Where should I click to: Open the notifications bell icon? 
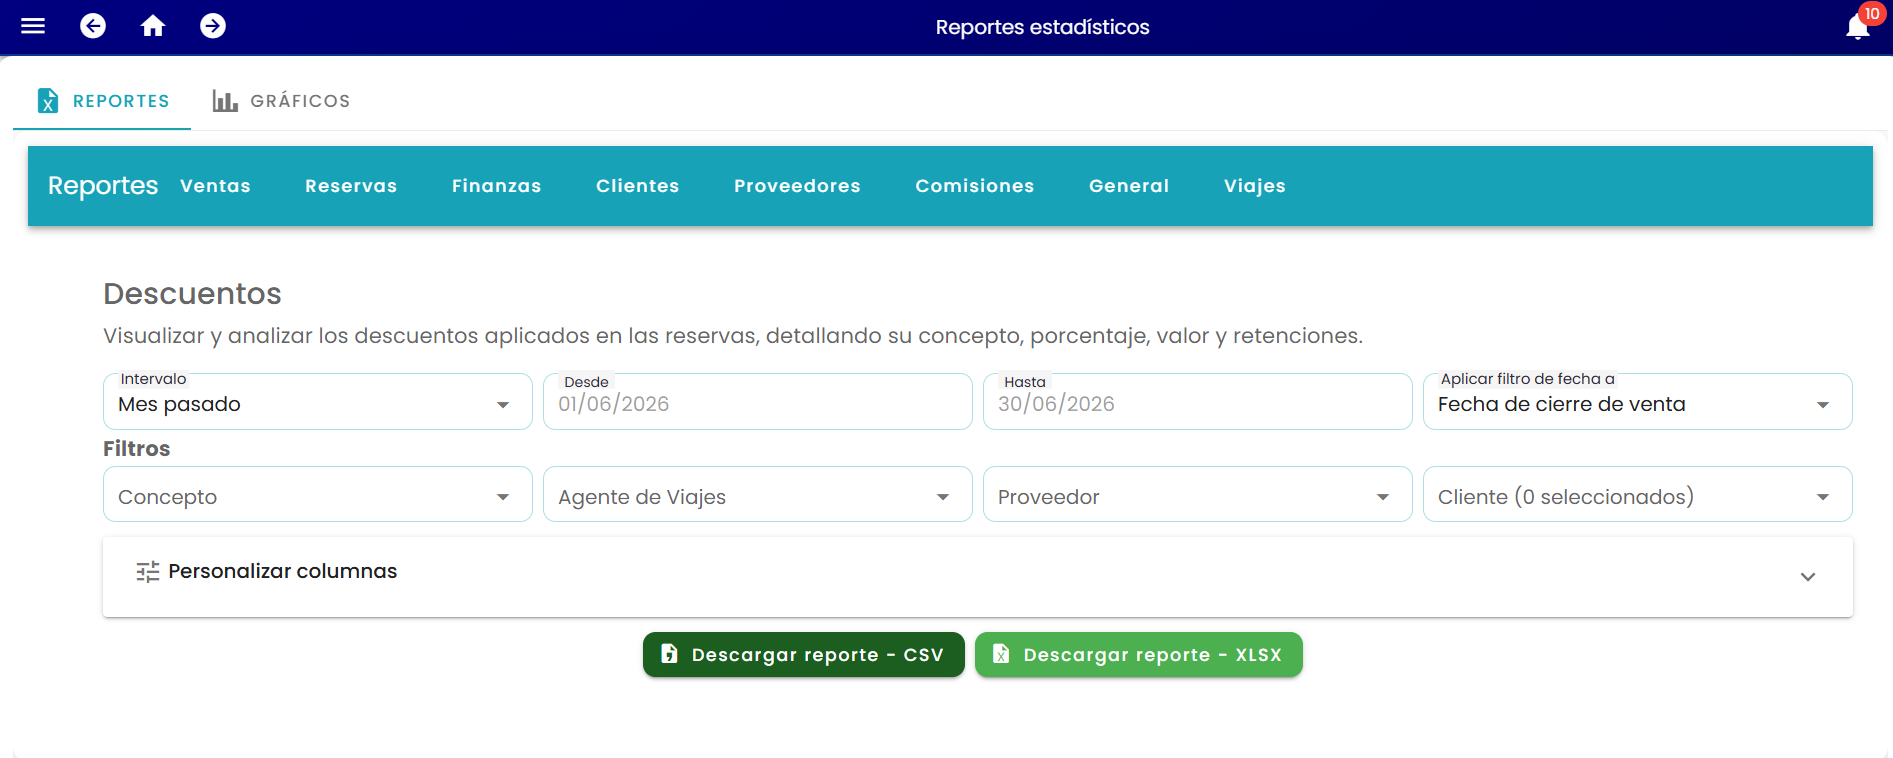click(1858, 27)
